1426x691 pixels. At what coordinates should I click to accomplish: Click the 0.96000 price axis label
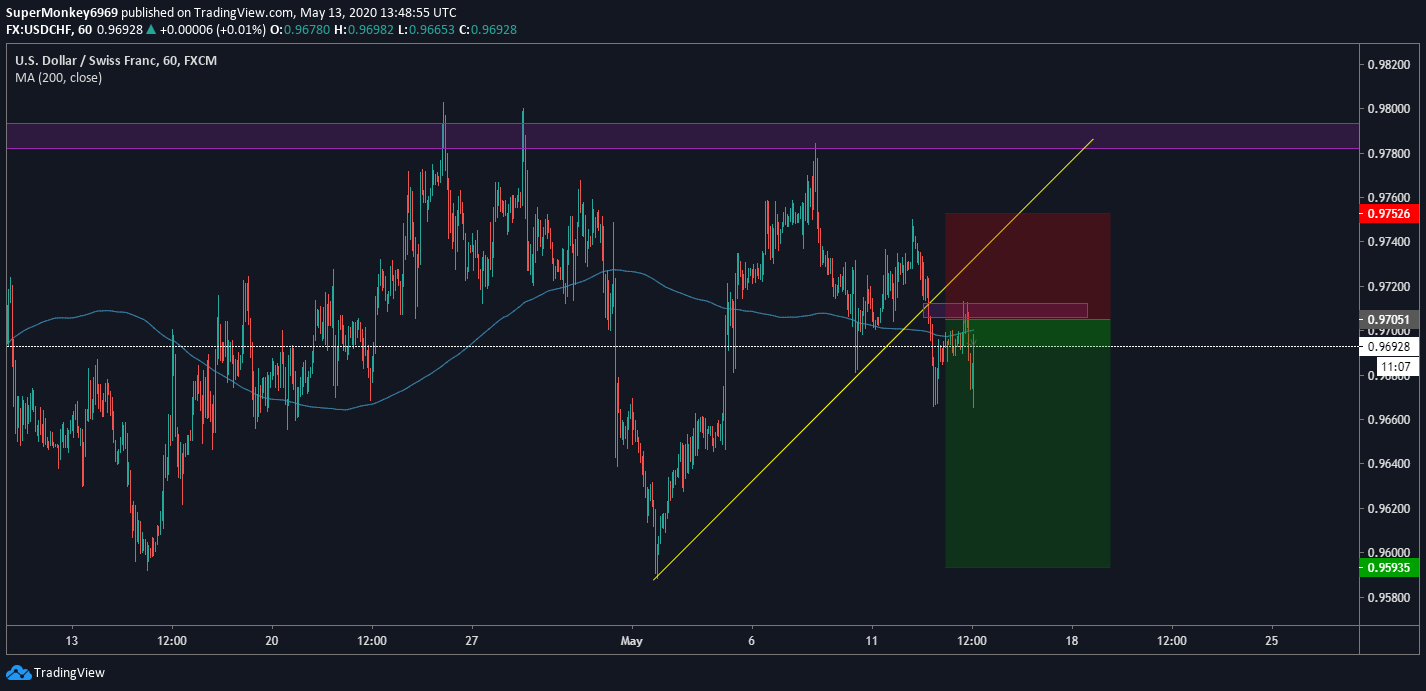click(1389, 552)
